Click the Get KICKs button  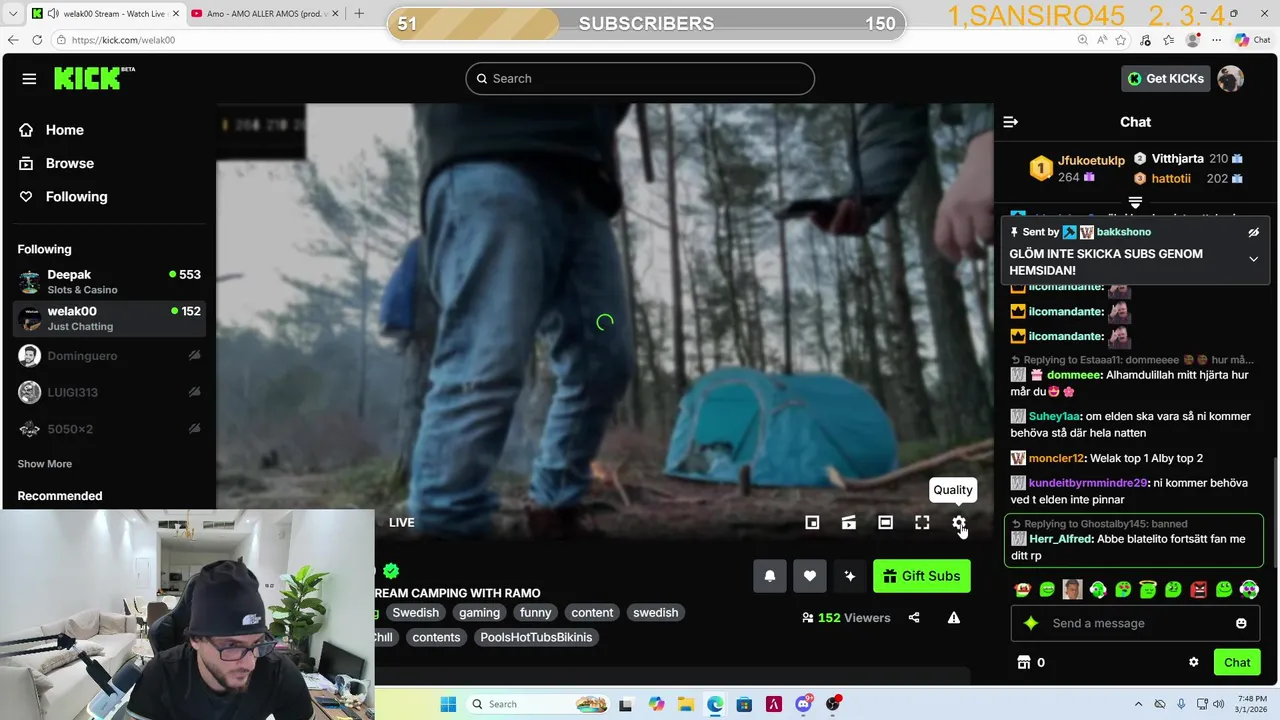pyautogui.click(x=1166, y=78)
